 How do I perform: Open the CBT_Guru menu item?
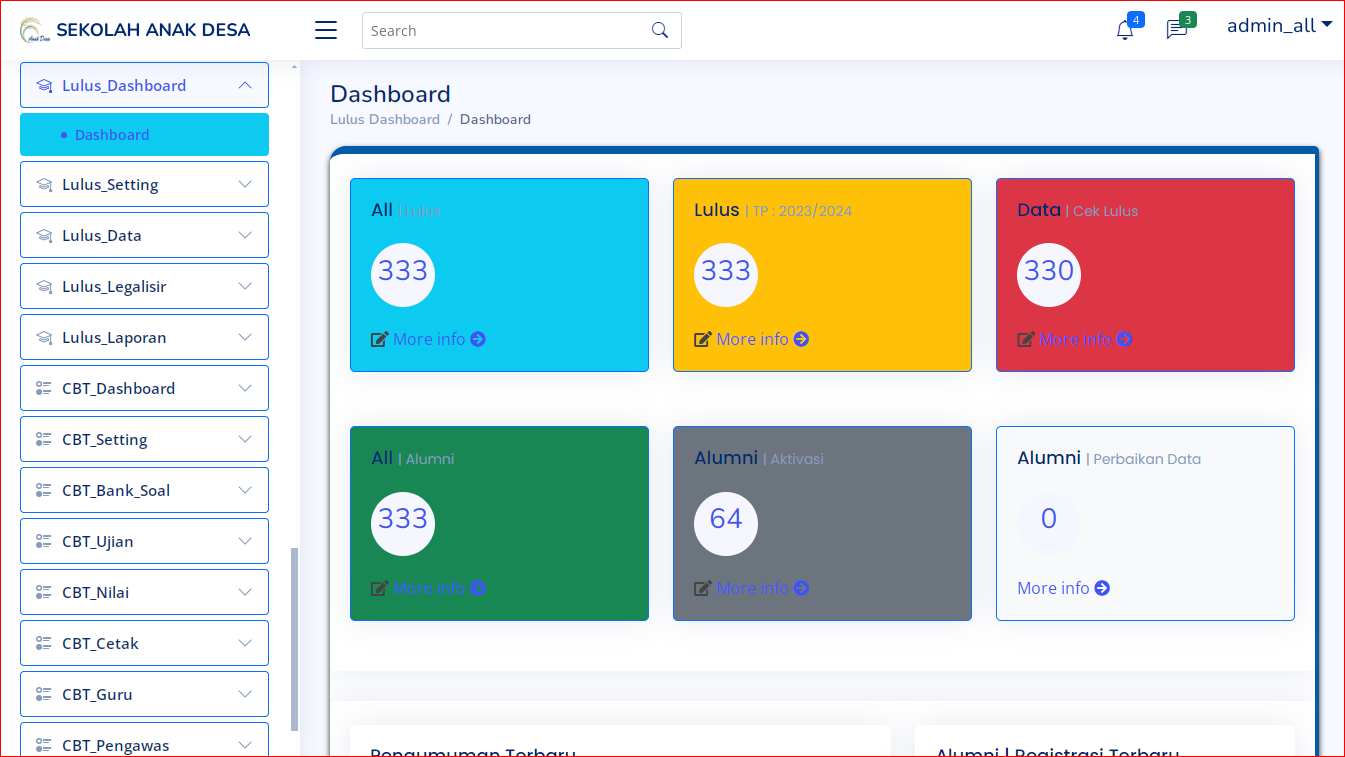(x=144, y=694)
